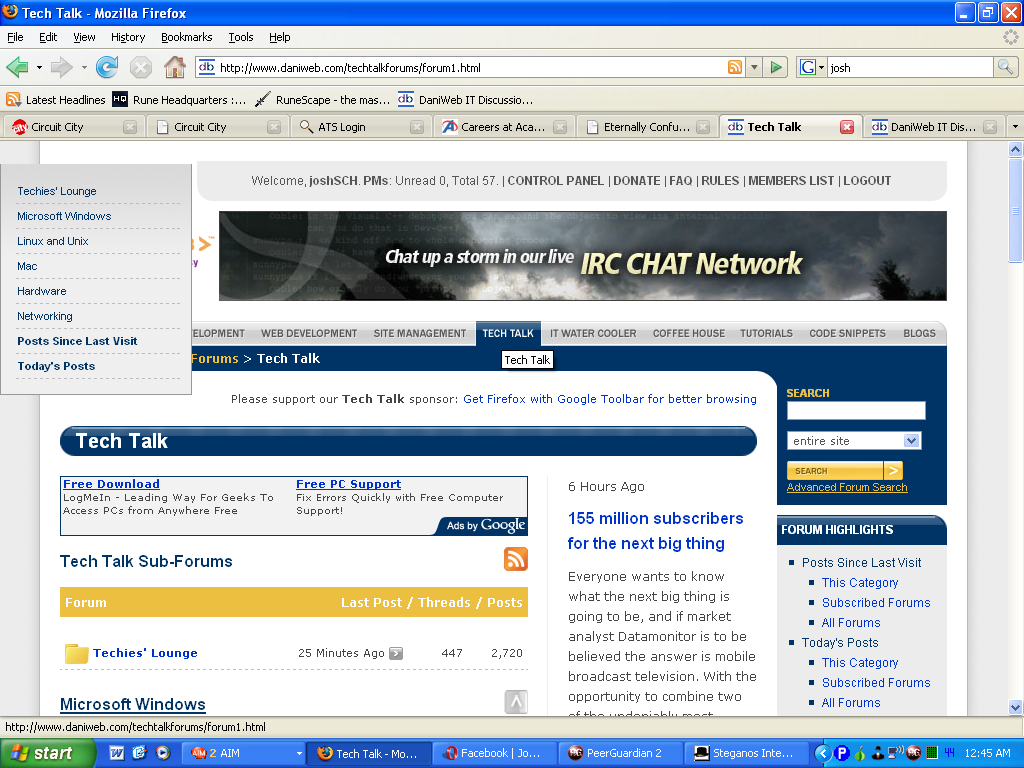Reload the page with the Refresh icon

106,67
